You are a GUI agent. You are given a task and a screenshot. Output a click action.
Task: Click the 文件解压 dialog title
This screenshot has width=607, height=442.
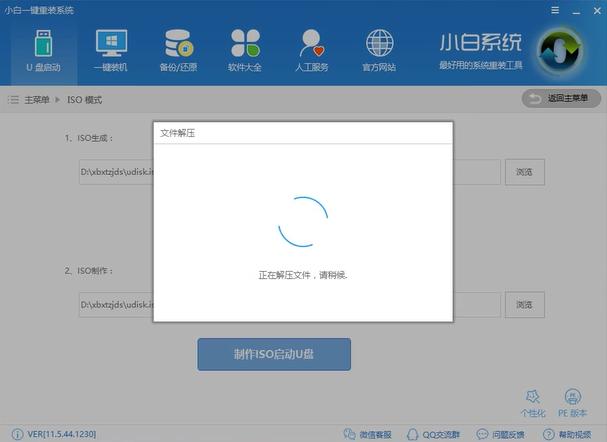point(177,133)
